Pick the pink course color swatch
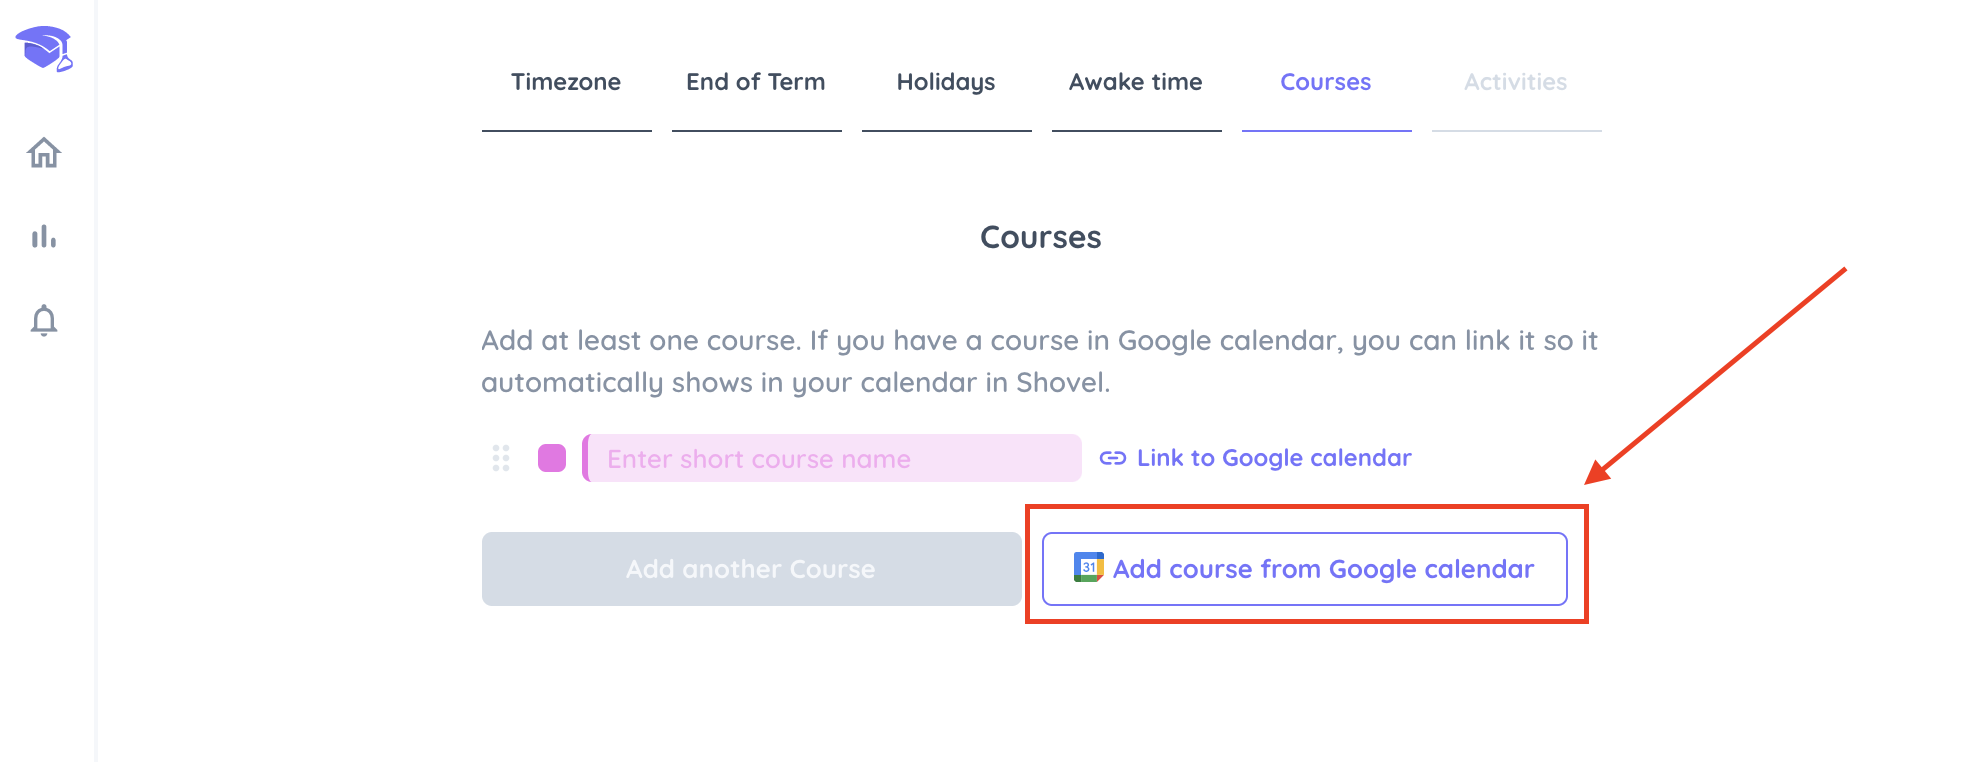 552,458
